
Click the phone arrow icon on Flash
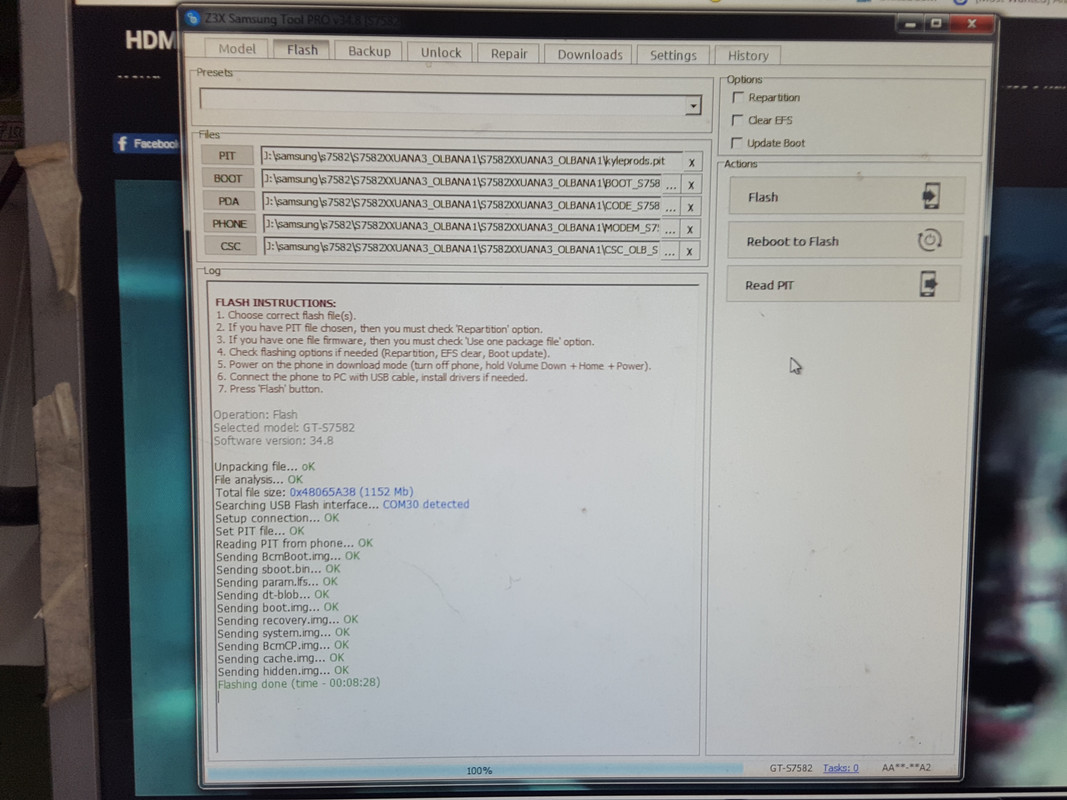tap(931, 197)
